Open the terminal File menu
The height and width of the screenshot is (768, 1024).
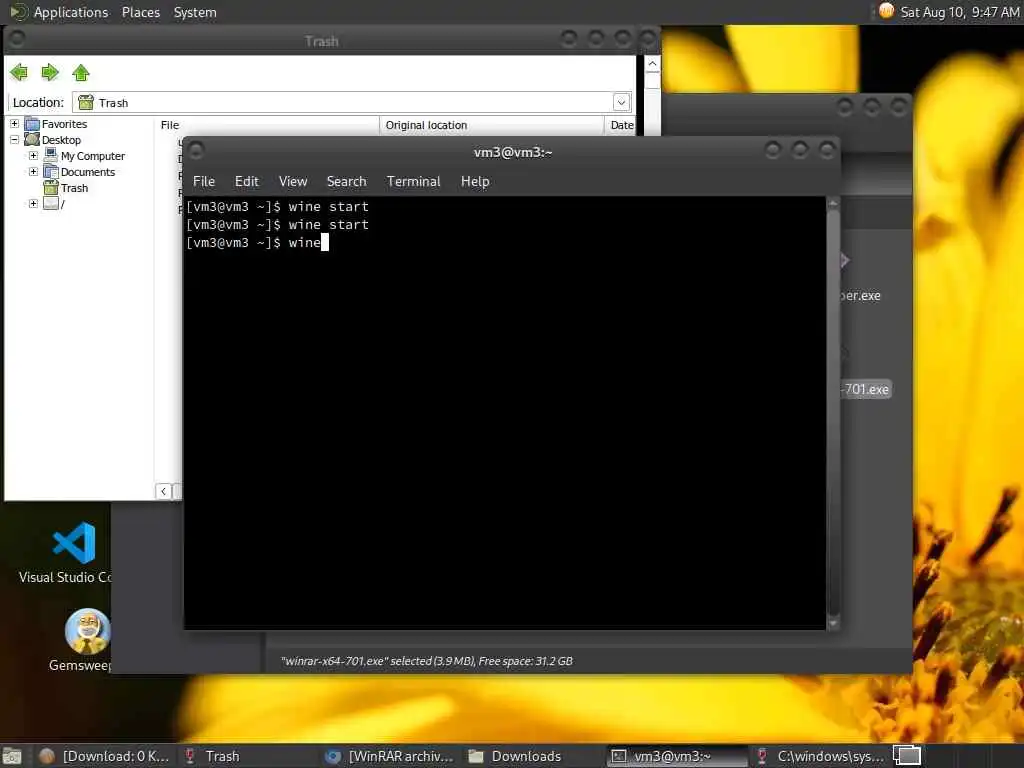click(x=204, y=182)
